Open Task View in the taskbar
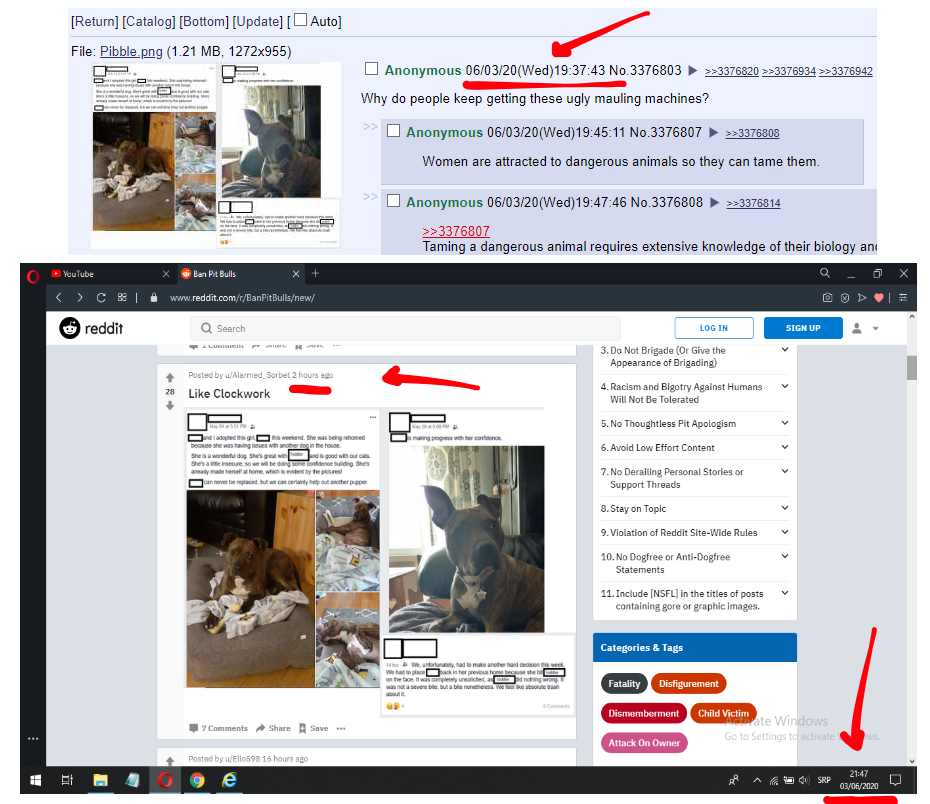 tap(68, 780)
